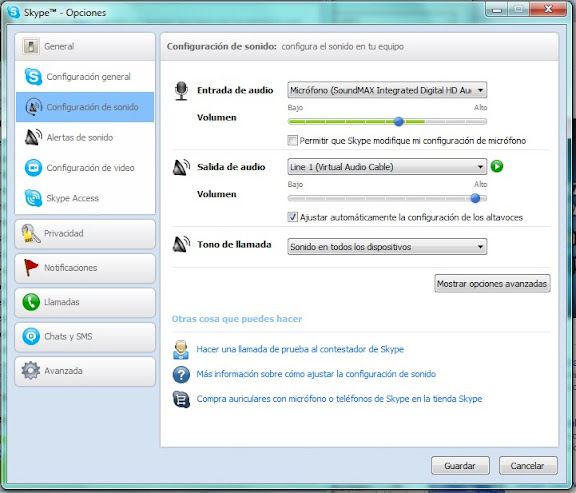
Task: Open Configuración de video settings
Action: [x=85, y=168]
